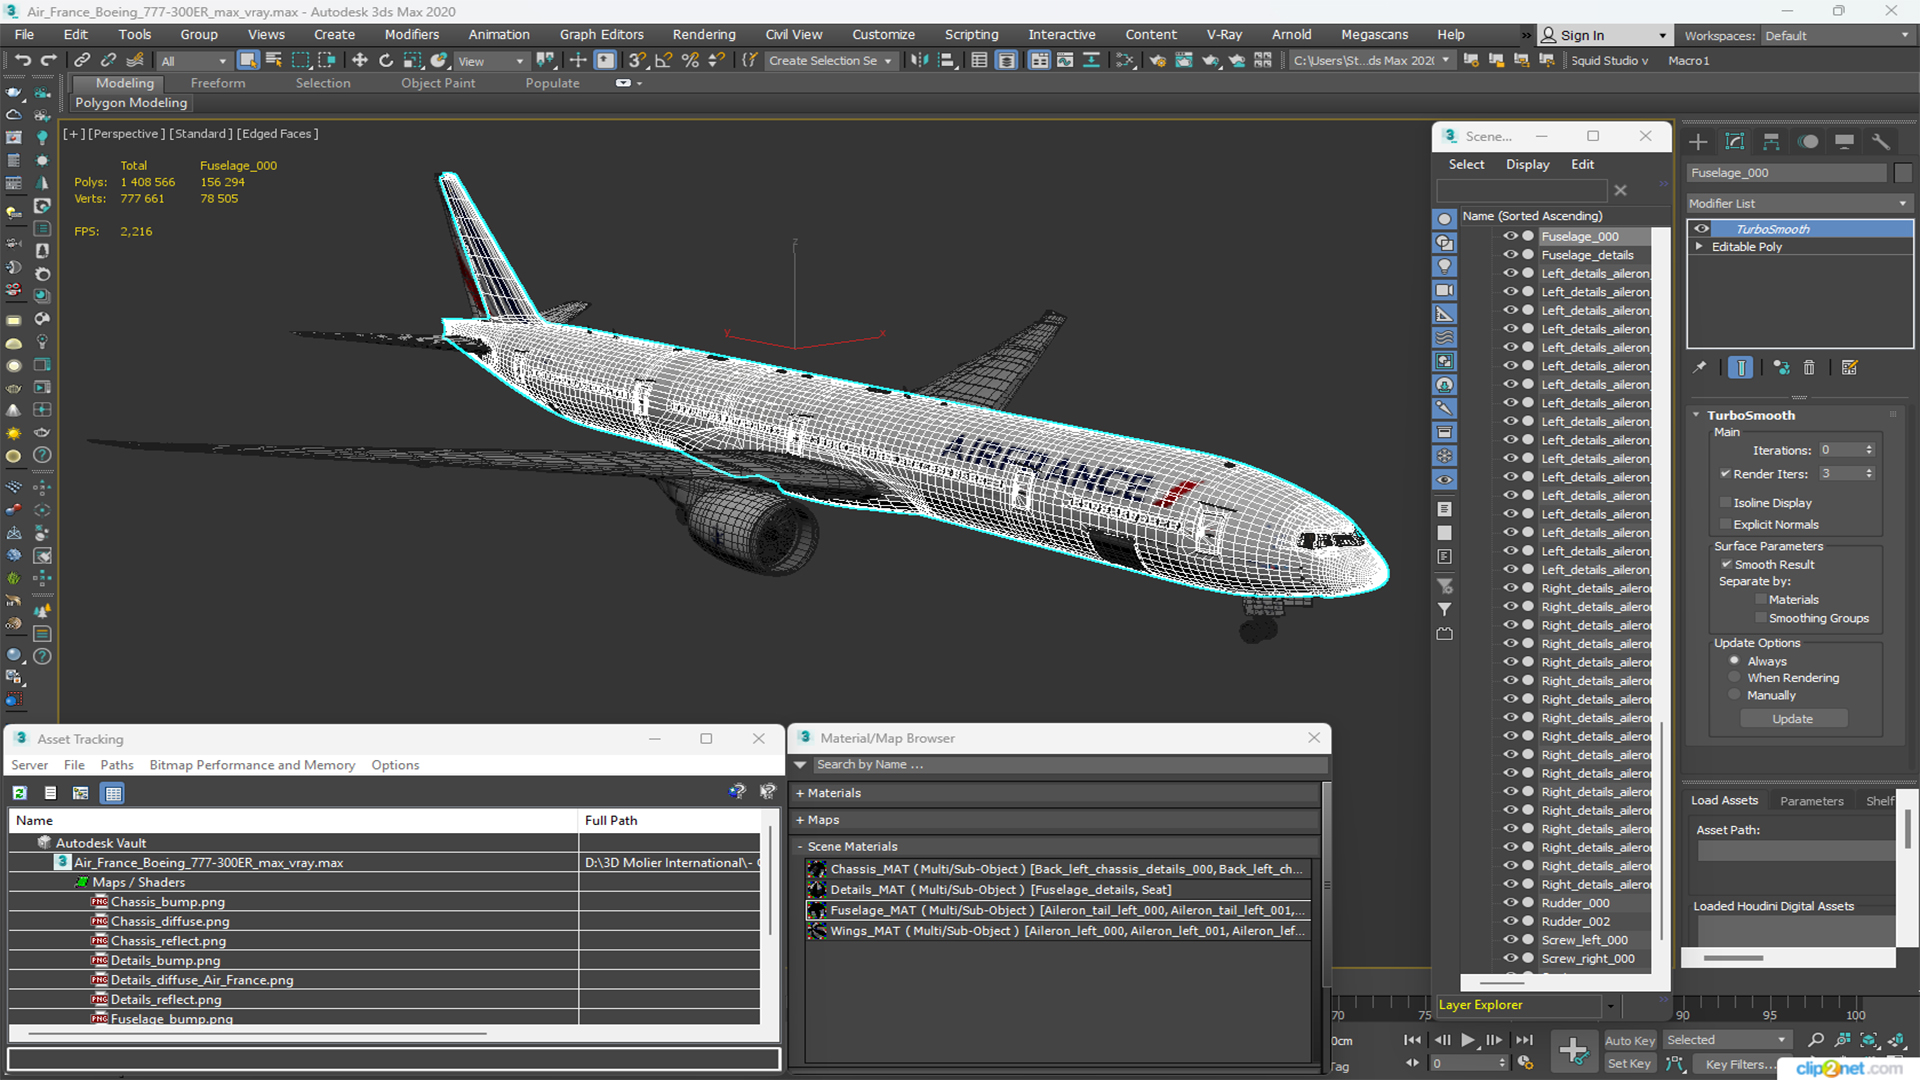The image size is (1920, 1080).
Task: Toggle the Smooth Result checkbox
Action: (x=1726, y=565)
